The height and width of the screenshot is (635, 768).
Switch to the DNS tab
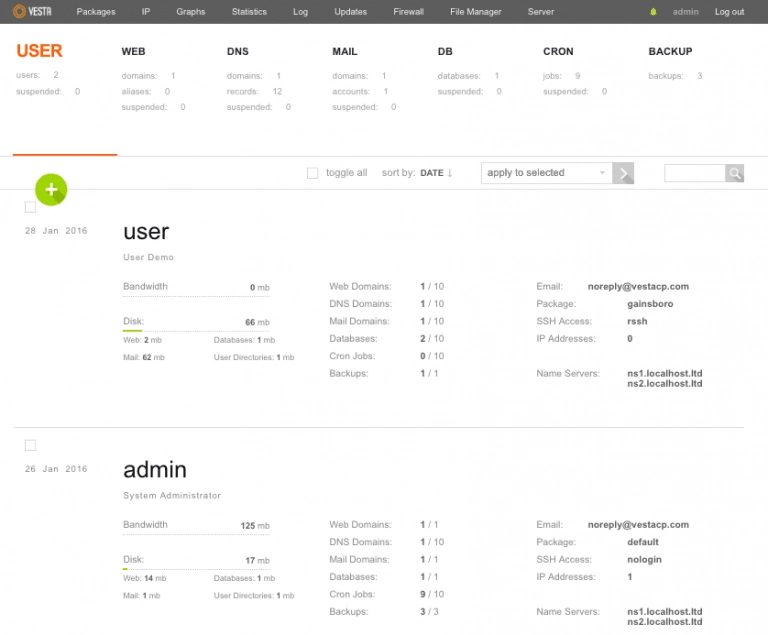238,51
